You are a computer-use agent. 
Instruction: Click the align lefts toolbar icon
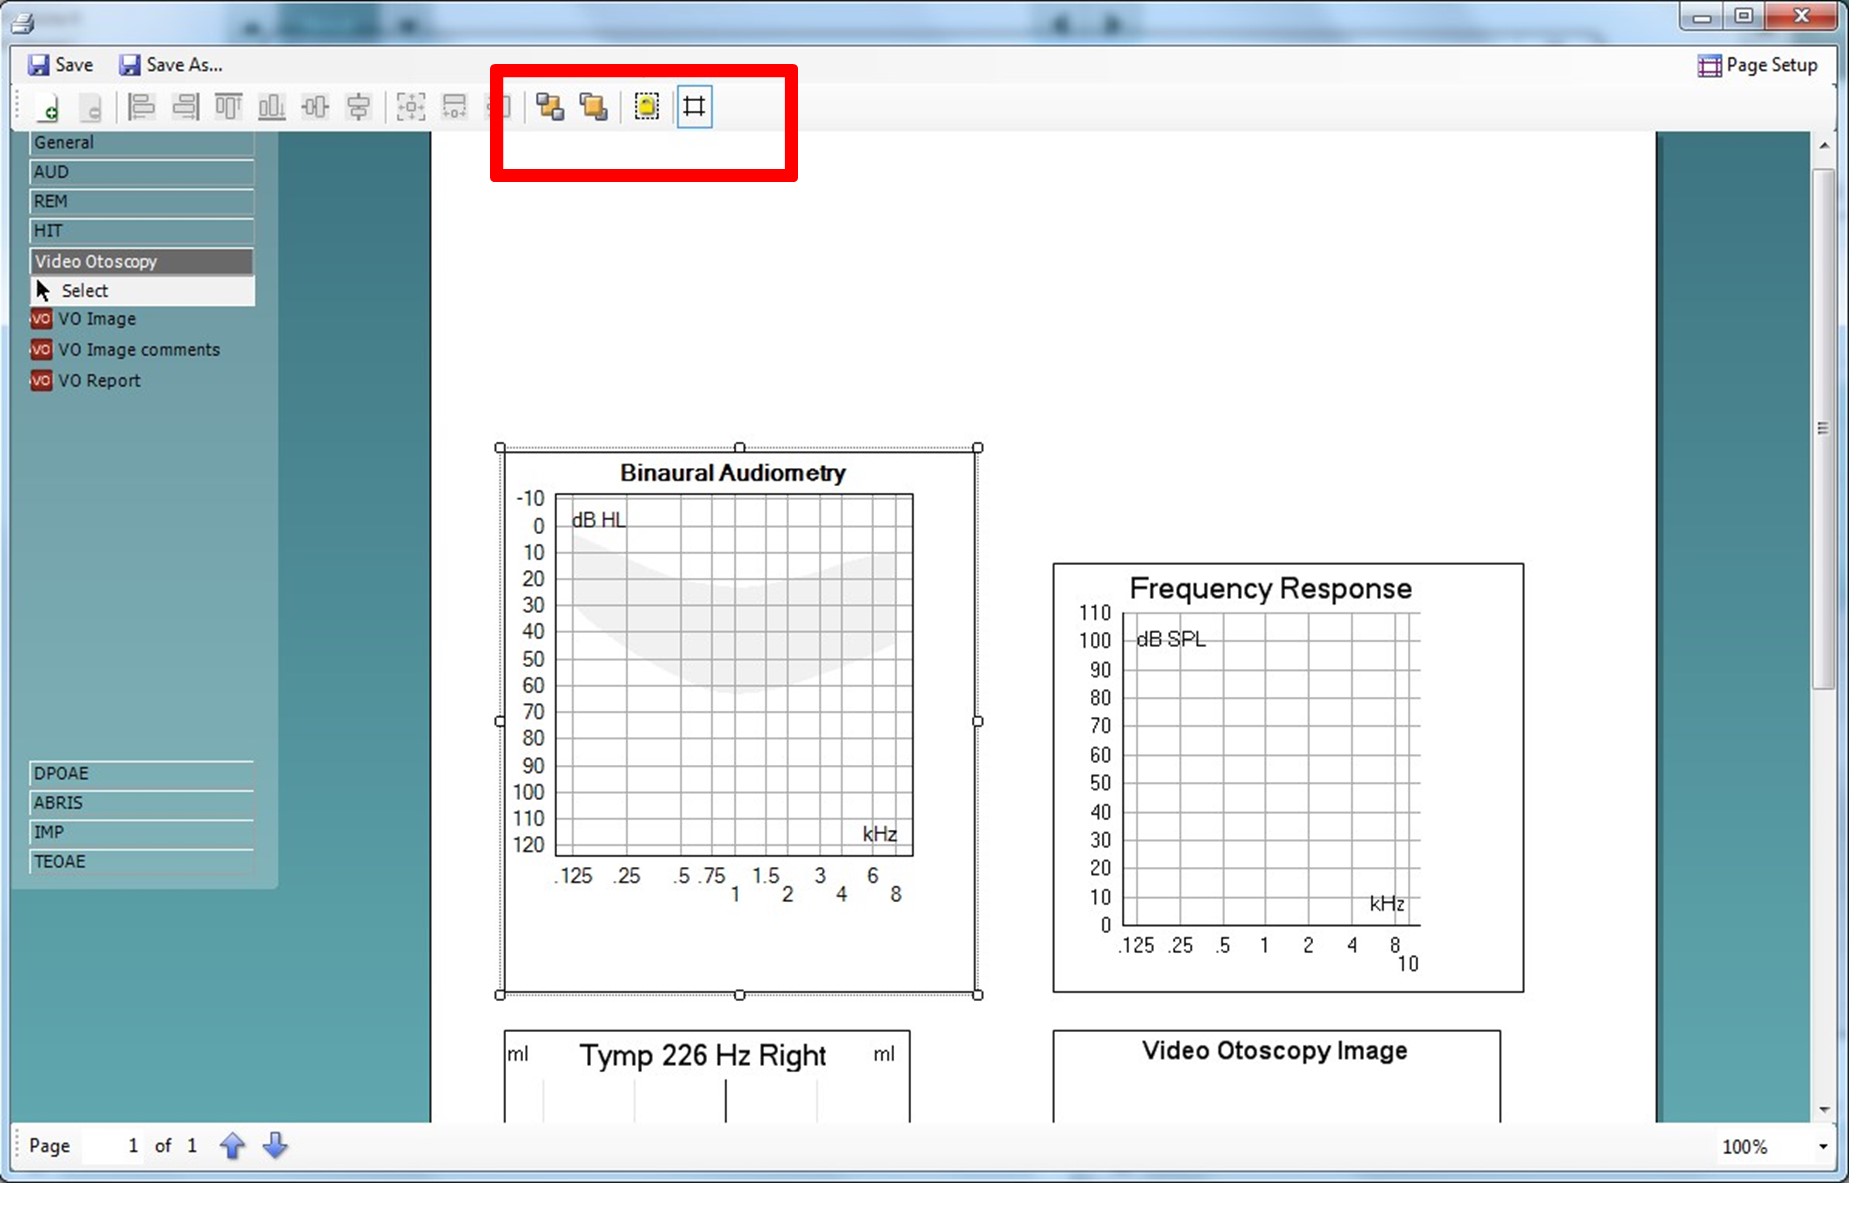[141, 106]
